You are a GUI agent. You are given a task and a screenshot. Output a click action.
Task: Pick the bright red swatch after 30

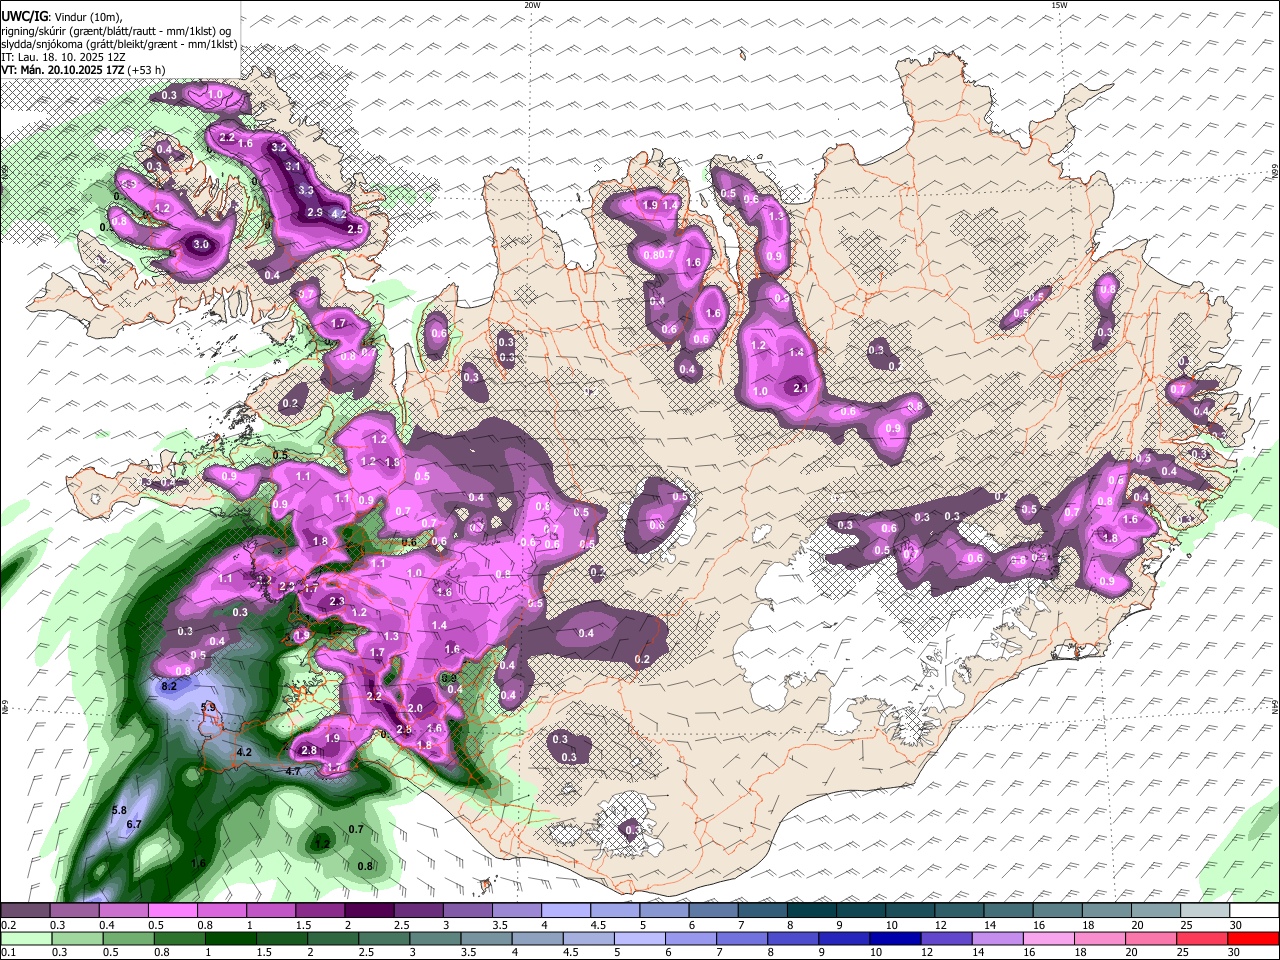point(1252,938)
